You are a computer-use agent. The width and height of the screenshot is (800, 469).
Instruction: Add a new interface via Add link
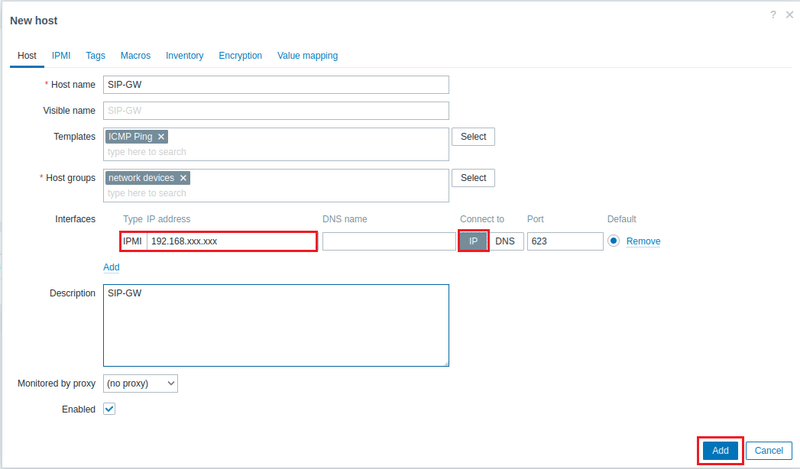111,267
